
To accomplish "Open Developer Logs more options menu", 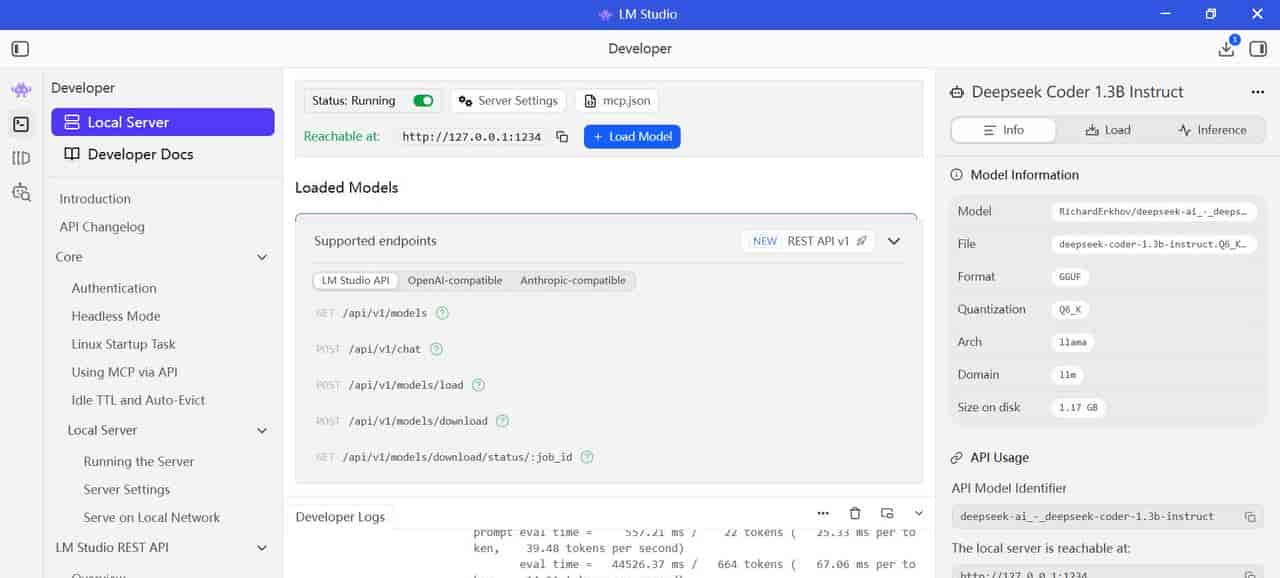I will click(823, 513).
